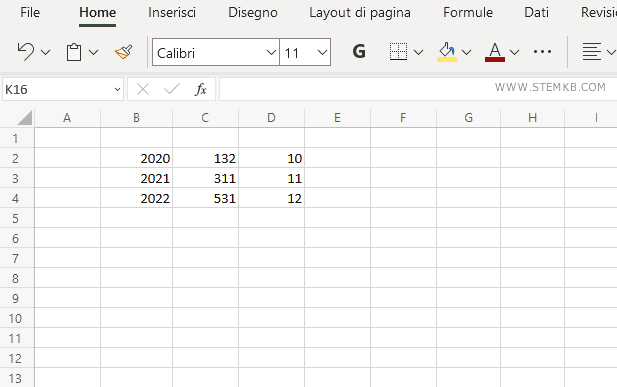This screenshot has height=387, width=617.
Task: Click cell containing 531
Action: (205, 198)
